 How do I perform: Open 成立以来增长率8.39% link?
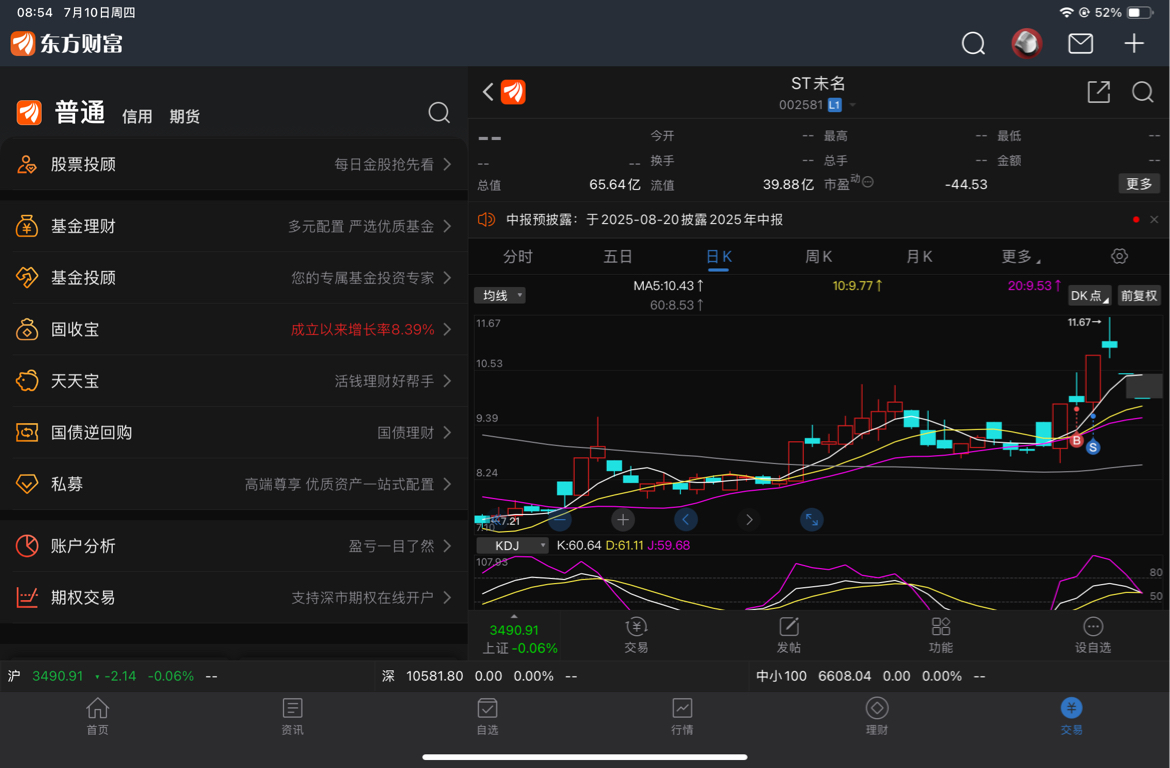[362, 329]
